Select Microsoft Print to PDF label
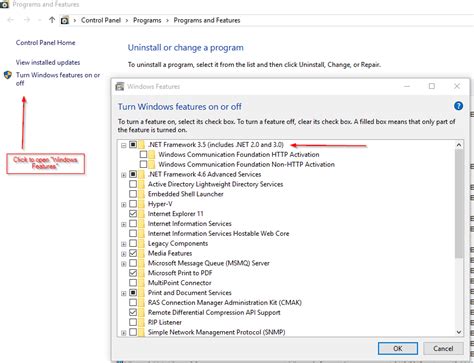Screen dimensions: 474x363 click(180, 273)
